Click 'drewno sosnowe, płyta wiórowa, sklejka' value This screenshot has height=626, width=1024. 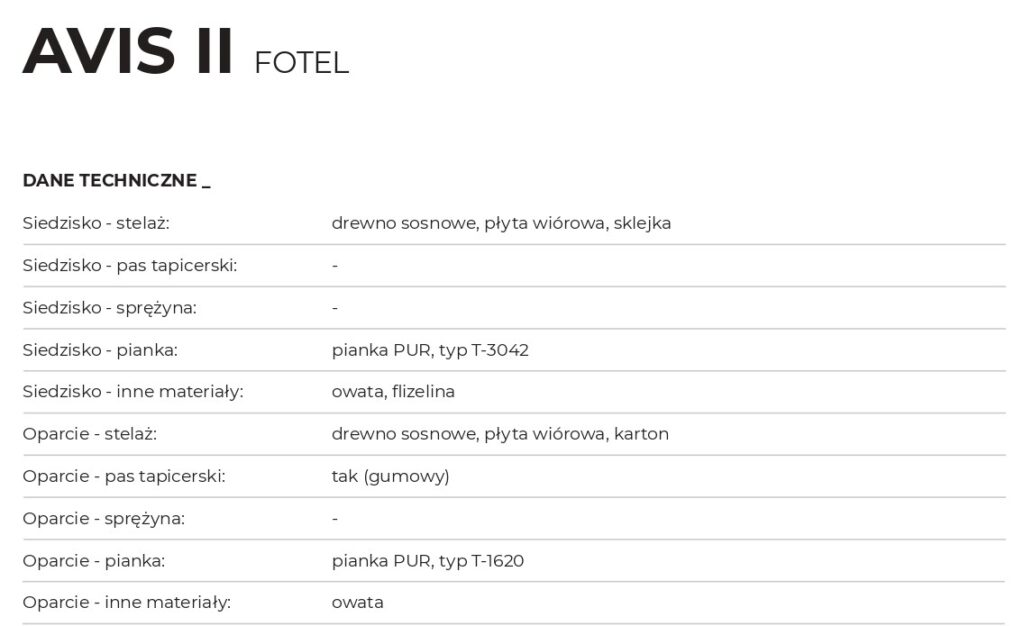pos(501,223)
